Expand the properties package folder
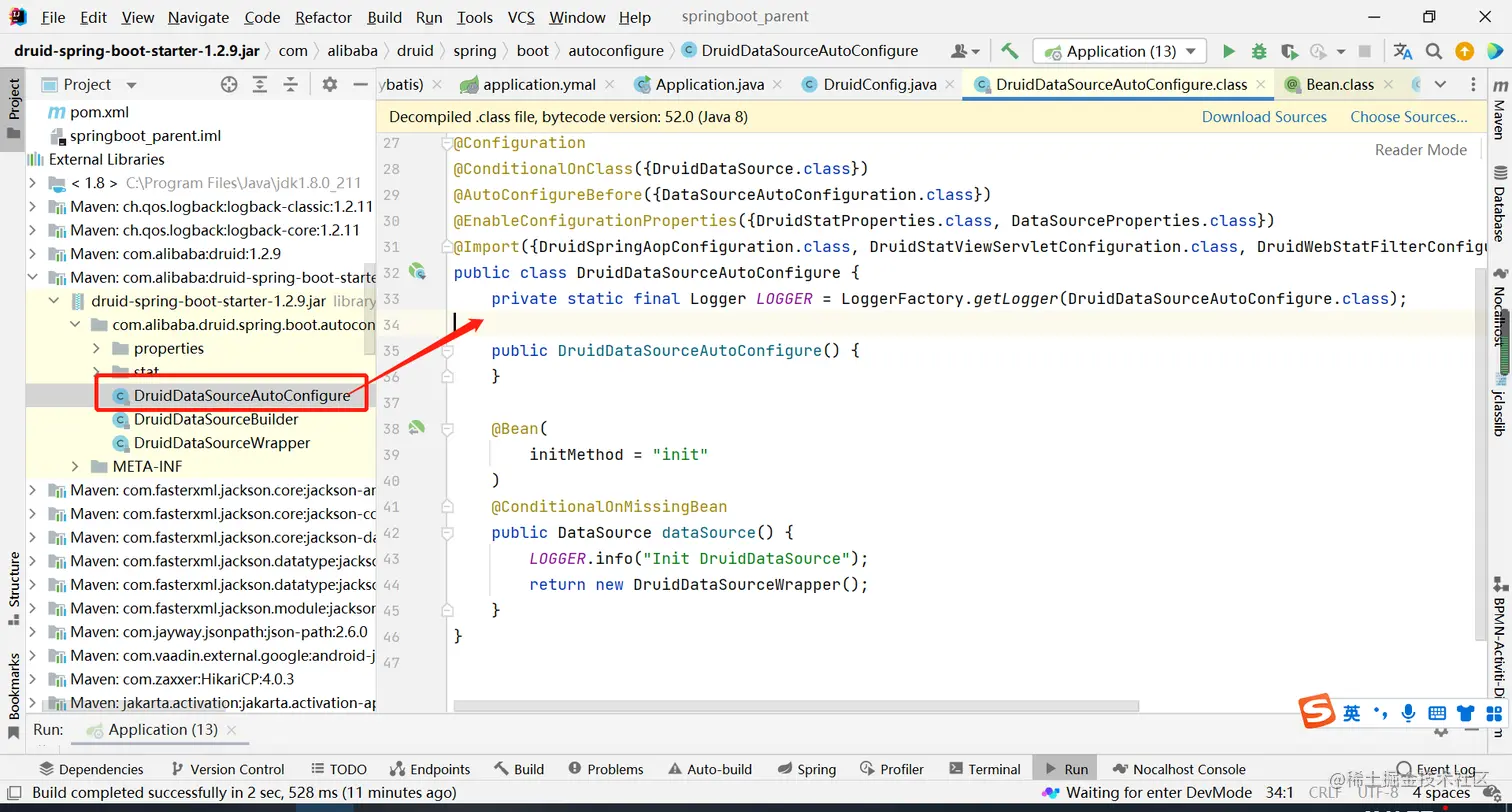The height and width of the screenshot is (812, 1512). [x=96, y=348]
